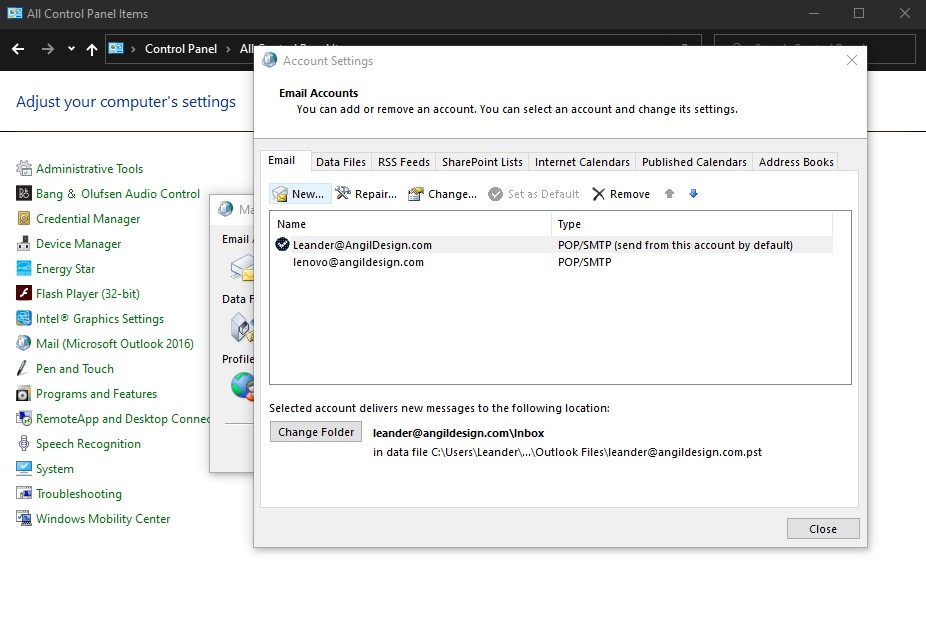
Task: Close the Account Settings dialog with X
Action: [852, 60]
